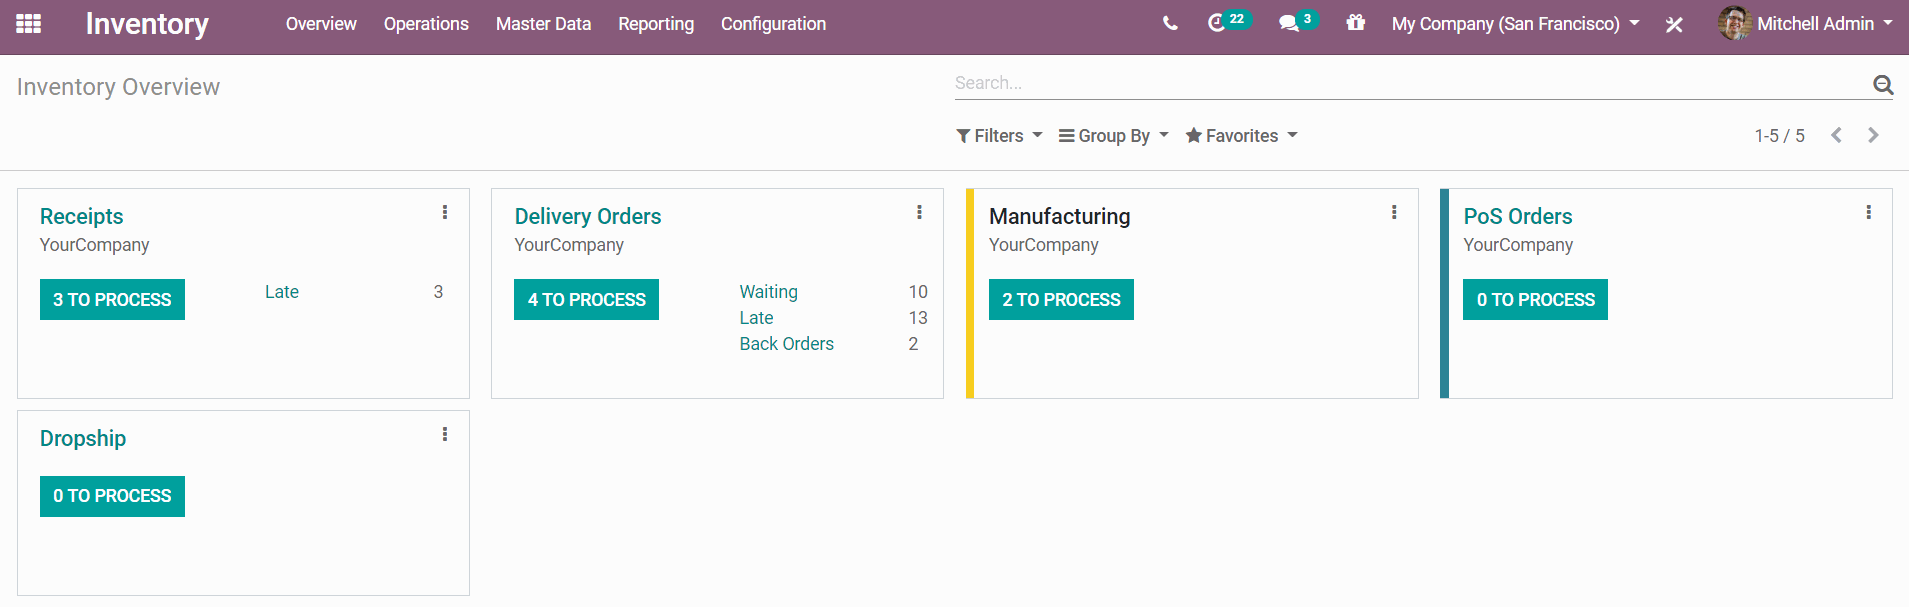Go to next page arrow
The height and width of the screenshot is (607, 1909).
coord(1873,135)
